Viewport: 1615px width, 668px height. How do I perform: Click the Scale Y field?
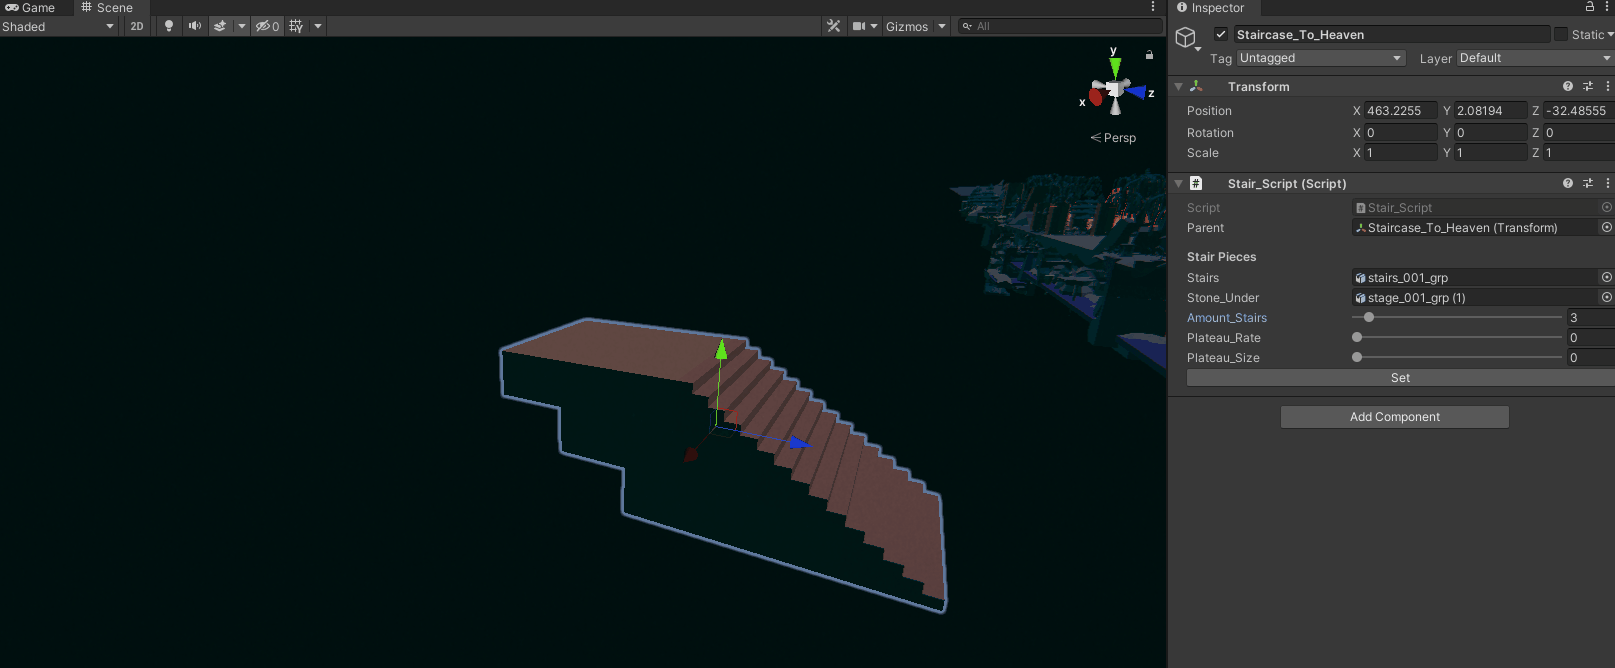(1490, 153)
